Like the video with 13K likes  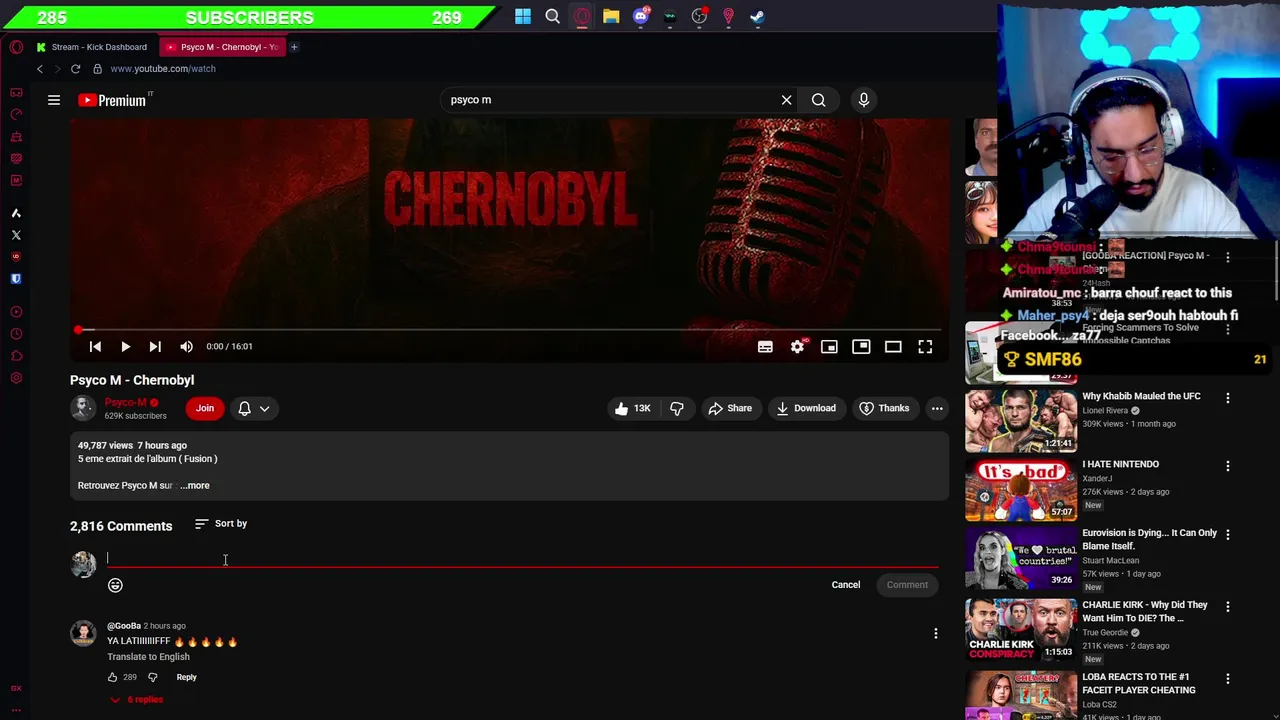coord(632,408)
